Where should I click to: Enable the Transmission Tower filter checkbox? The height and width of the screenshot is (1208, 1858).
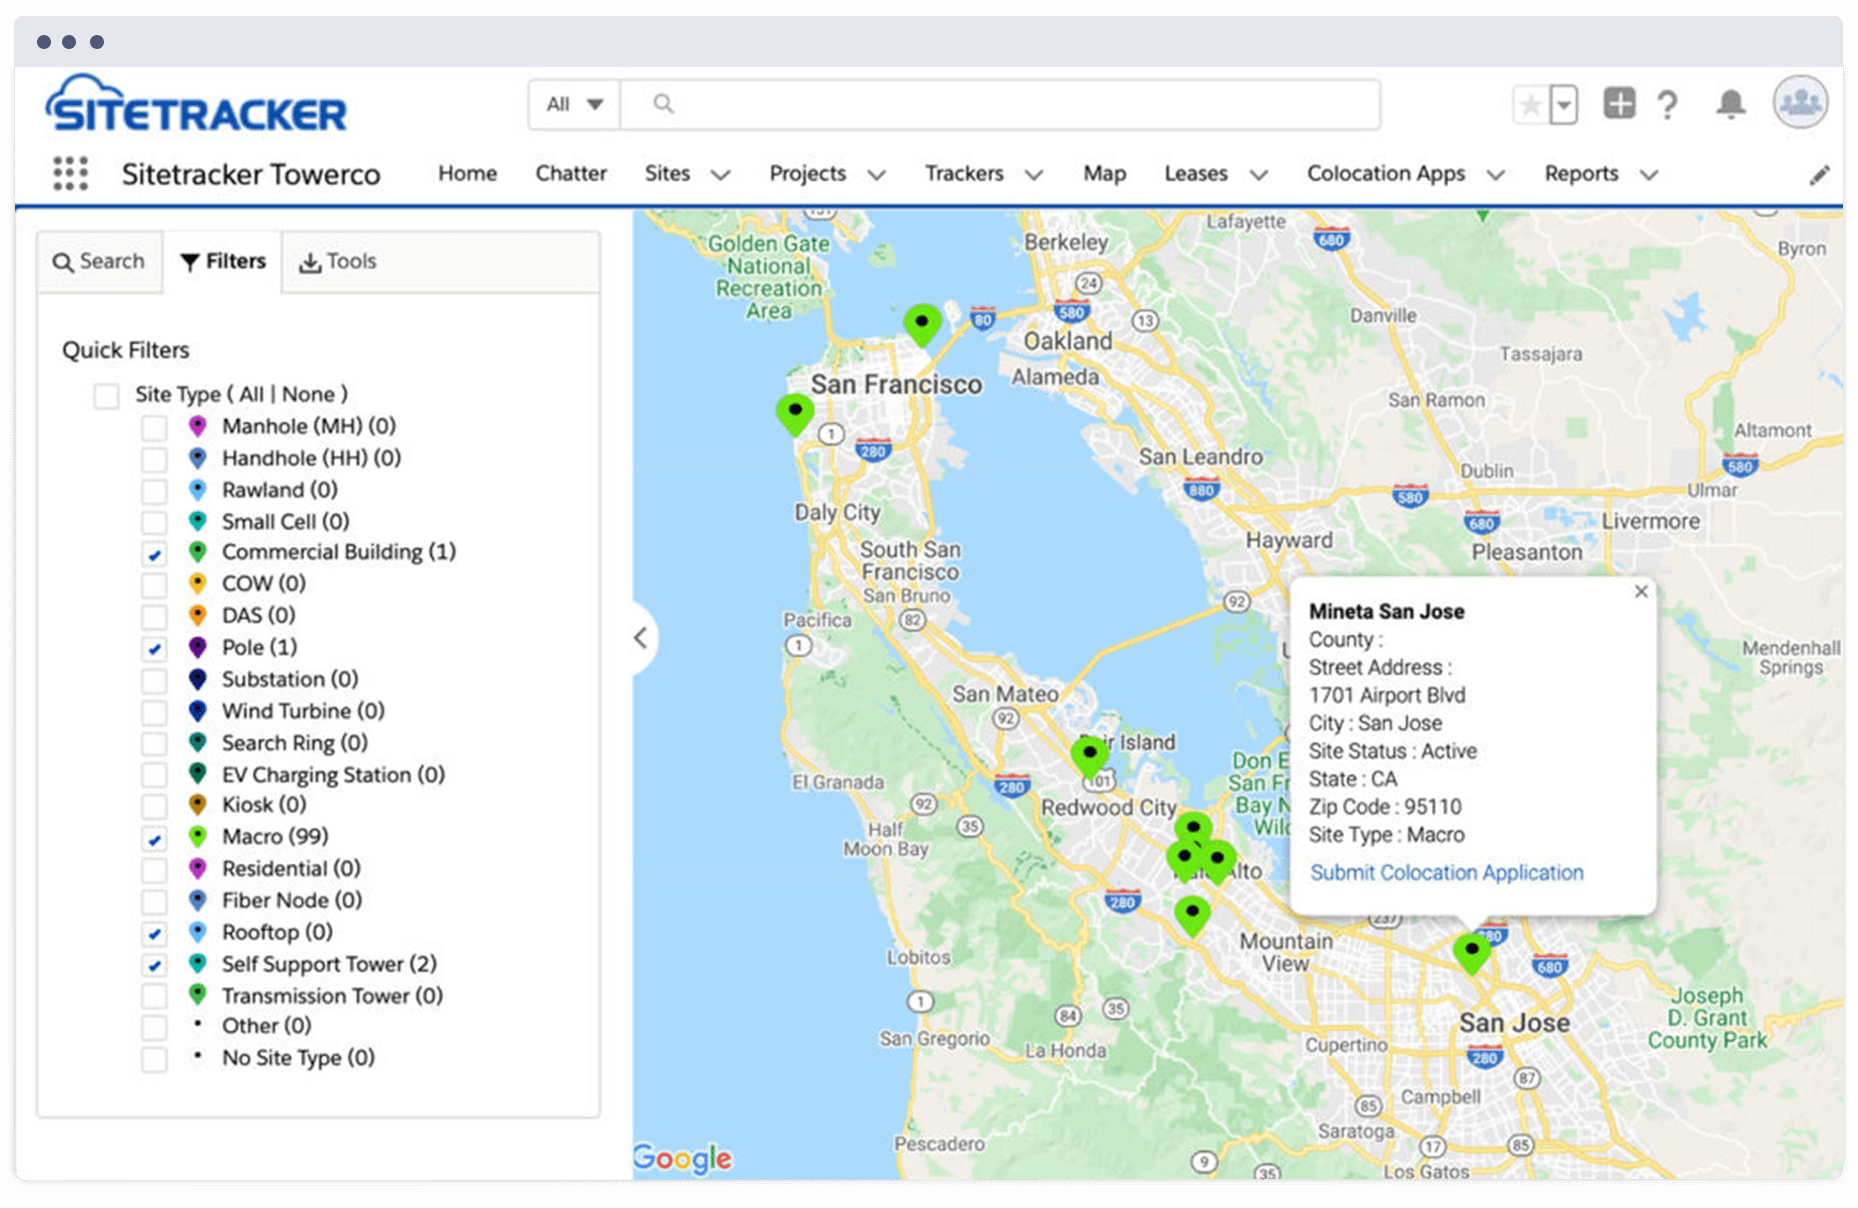[x=154, y=996]
